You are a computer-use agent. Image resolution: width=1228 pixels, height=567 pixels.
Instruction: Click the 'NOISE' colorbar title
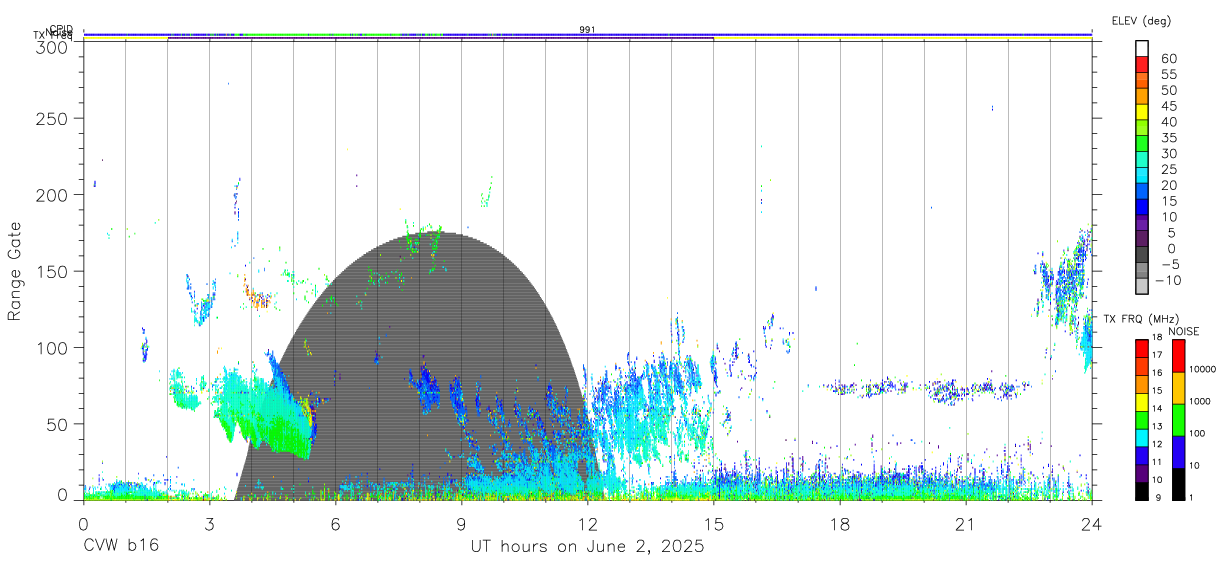click(1184, 331)
